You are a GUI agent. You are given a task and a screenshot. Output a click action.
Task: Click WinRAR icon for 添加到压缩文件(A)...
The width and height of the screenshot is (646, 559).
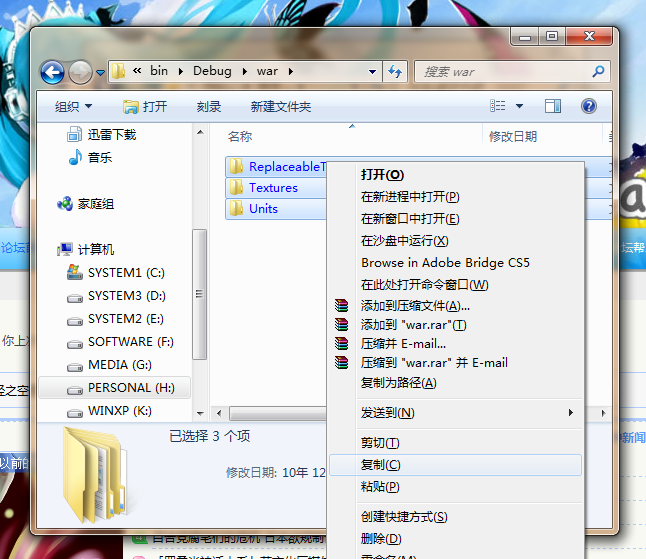(x=342, y=305)
